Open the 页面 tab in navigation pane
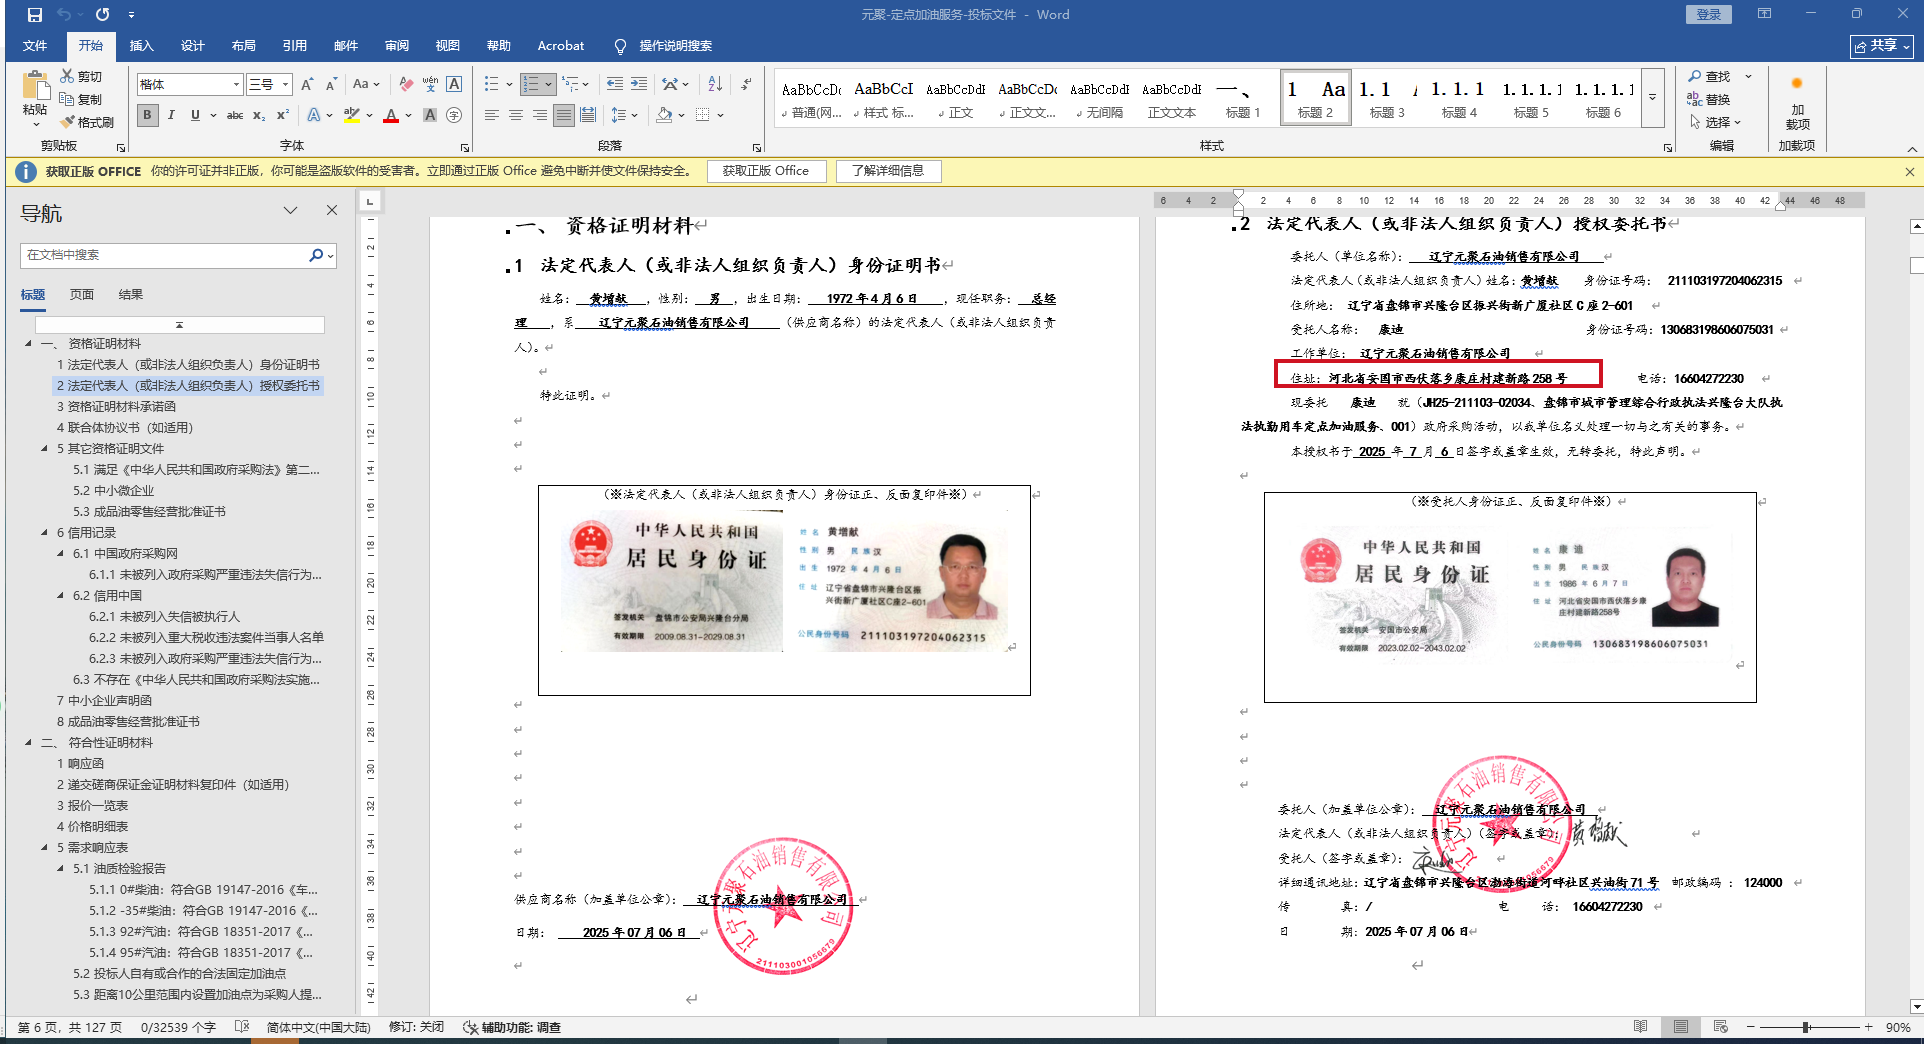This screenshot has height=1044, width=1924. (x=82, y=295)
